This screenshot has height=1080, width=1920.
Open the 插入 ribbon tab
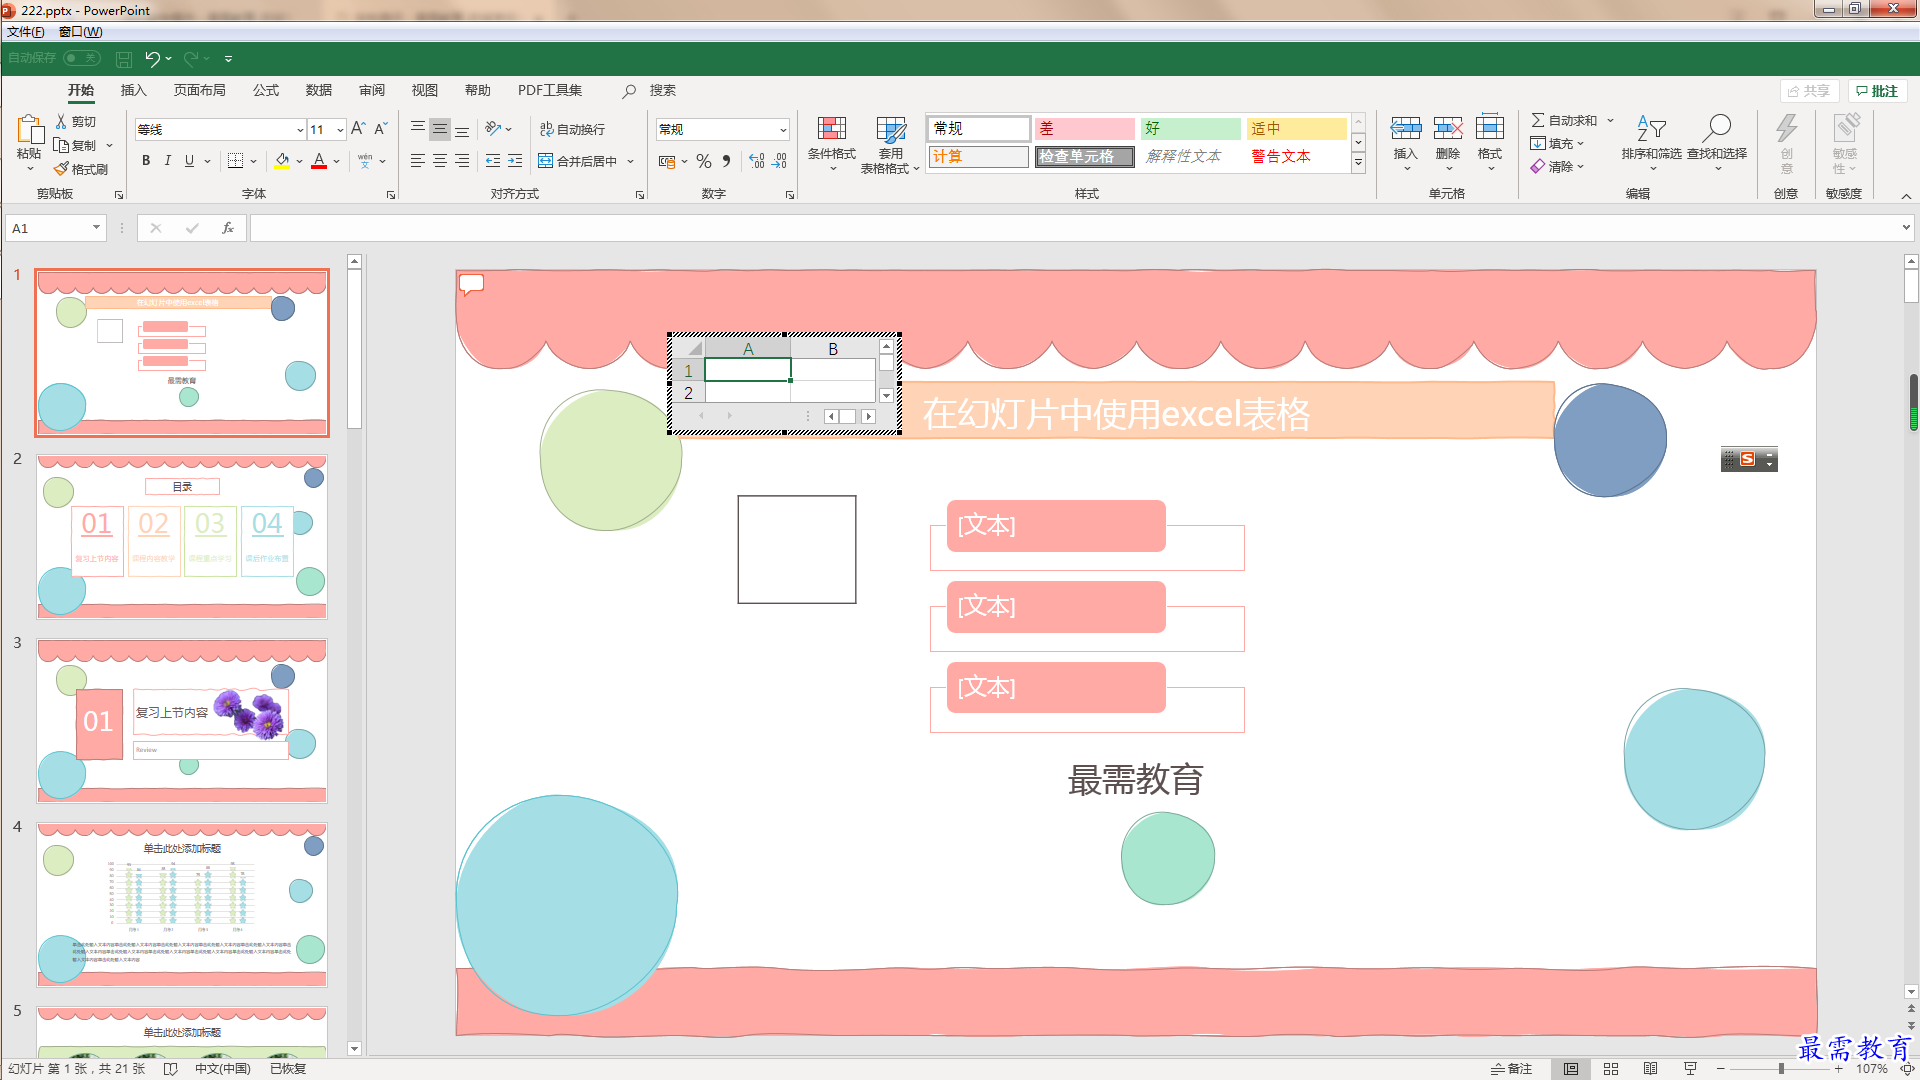[x=134, y=90]
